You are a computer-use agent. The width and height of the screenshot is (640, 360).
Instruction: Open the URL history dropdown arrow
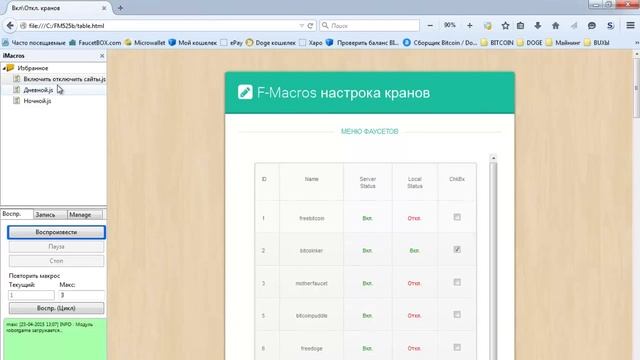[301, 26]
